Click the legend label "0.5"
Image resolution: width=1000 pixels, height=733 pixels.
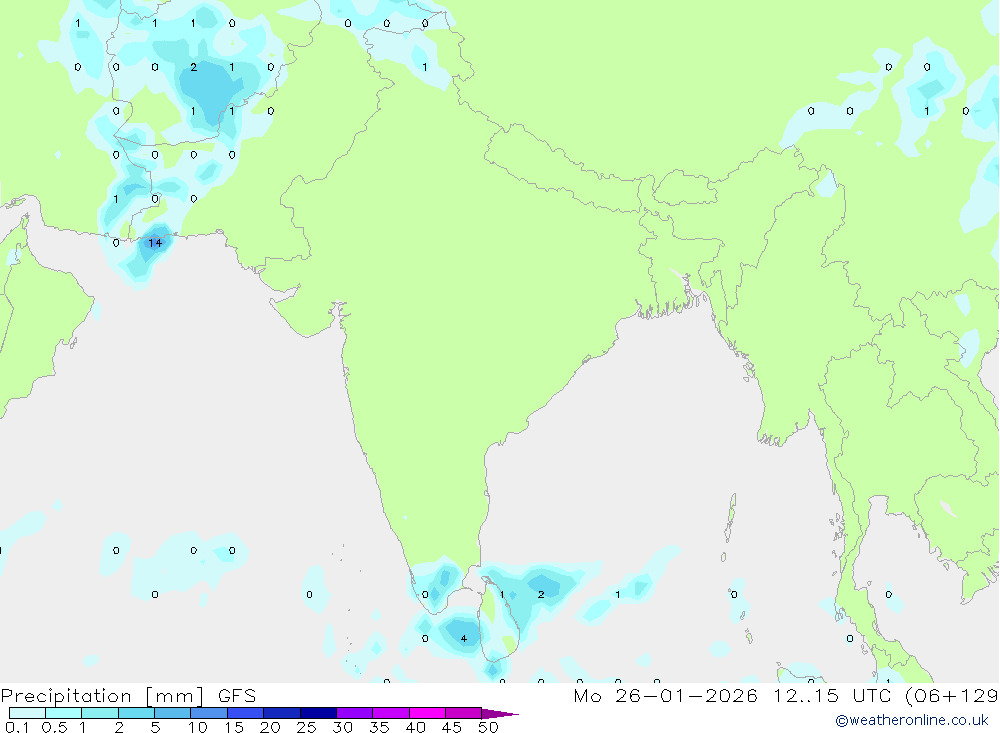(54, 727)
